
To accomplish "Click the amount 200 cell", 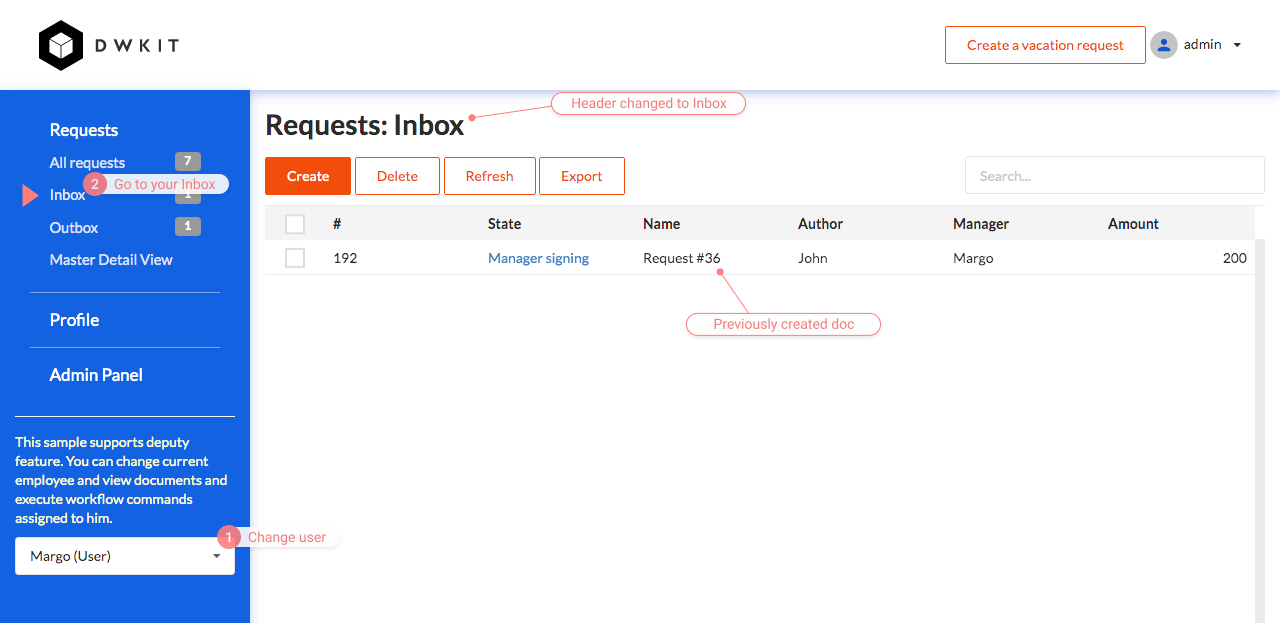I will click(x=1234, y=258).
